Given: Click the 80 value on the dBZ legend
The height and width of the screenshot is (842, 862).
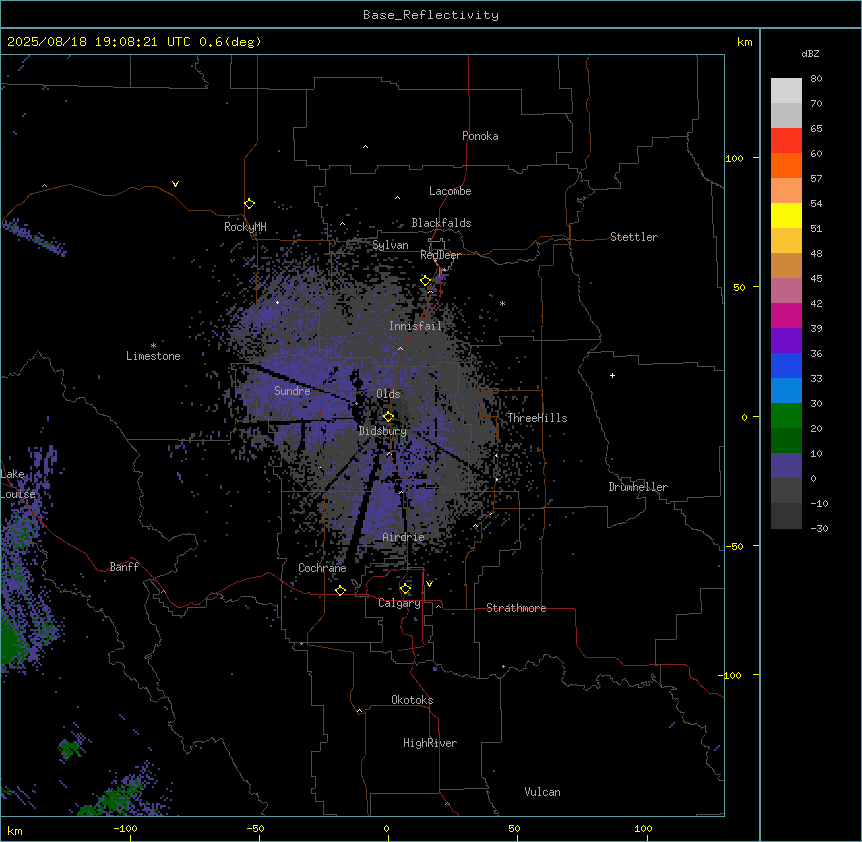Looking at the screenshot, I should pos(816,79).
